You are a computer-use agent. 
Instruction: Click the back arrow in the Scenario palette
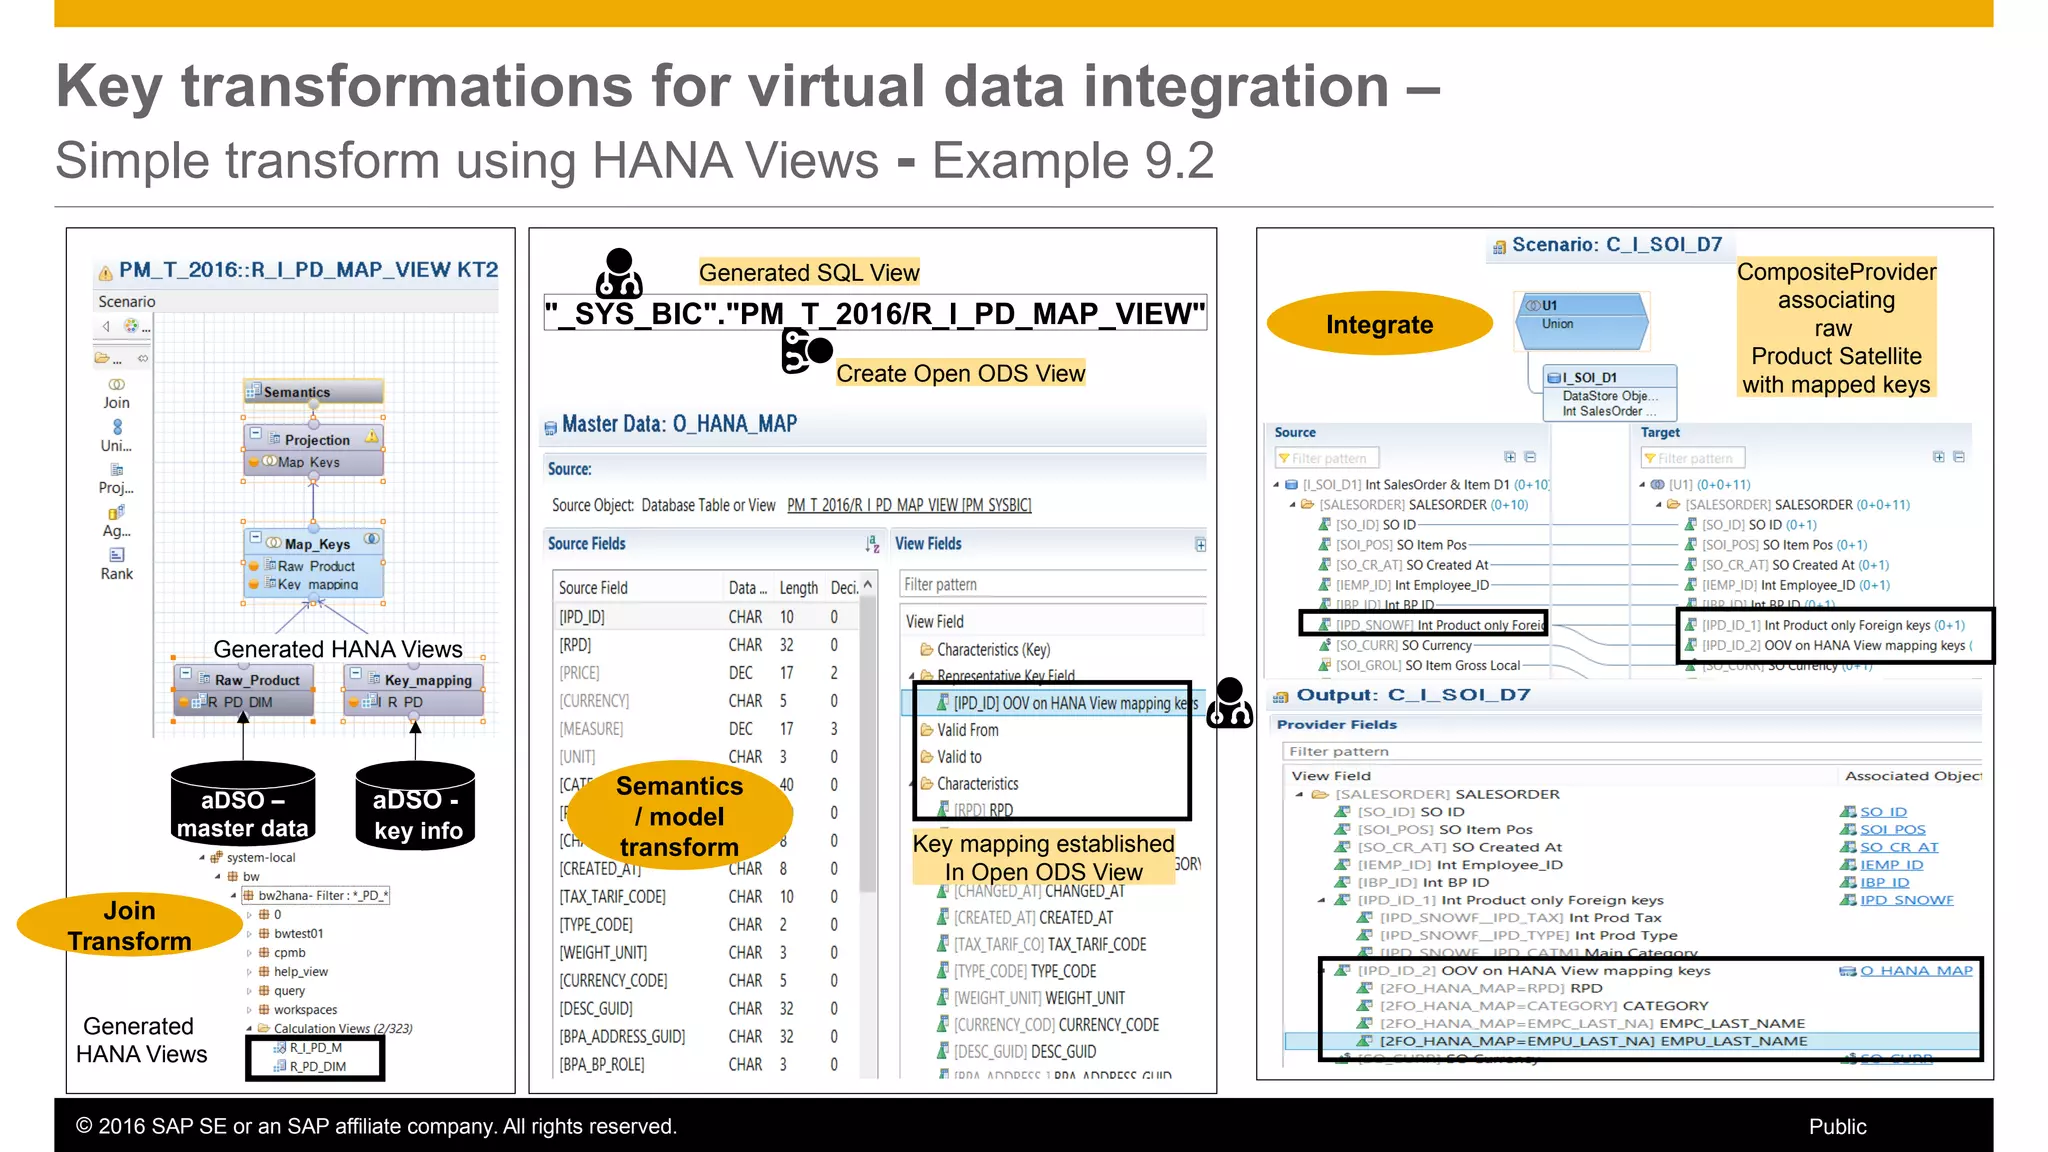(x=106, y=326)
